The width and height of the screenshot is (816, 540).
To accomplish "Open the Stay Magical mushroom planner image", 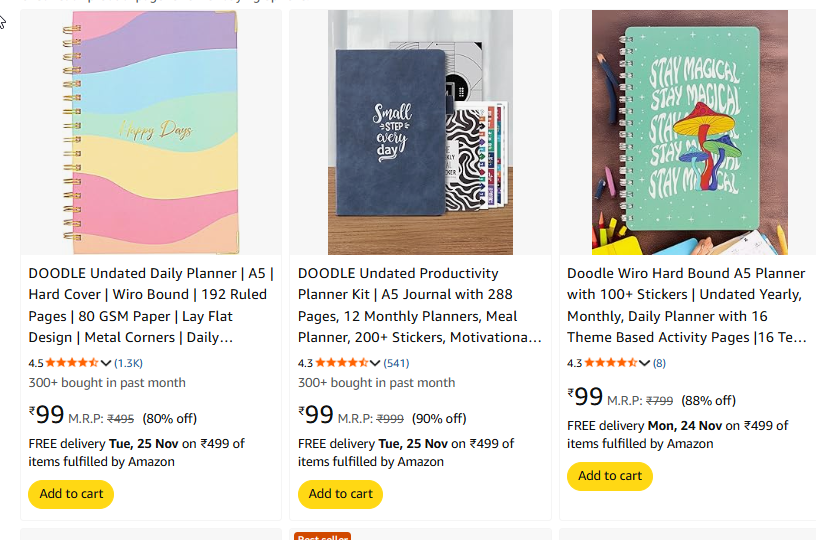I will pyautogui.click(x=689, y=133).
